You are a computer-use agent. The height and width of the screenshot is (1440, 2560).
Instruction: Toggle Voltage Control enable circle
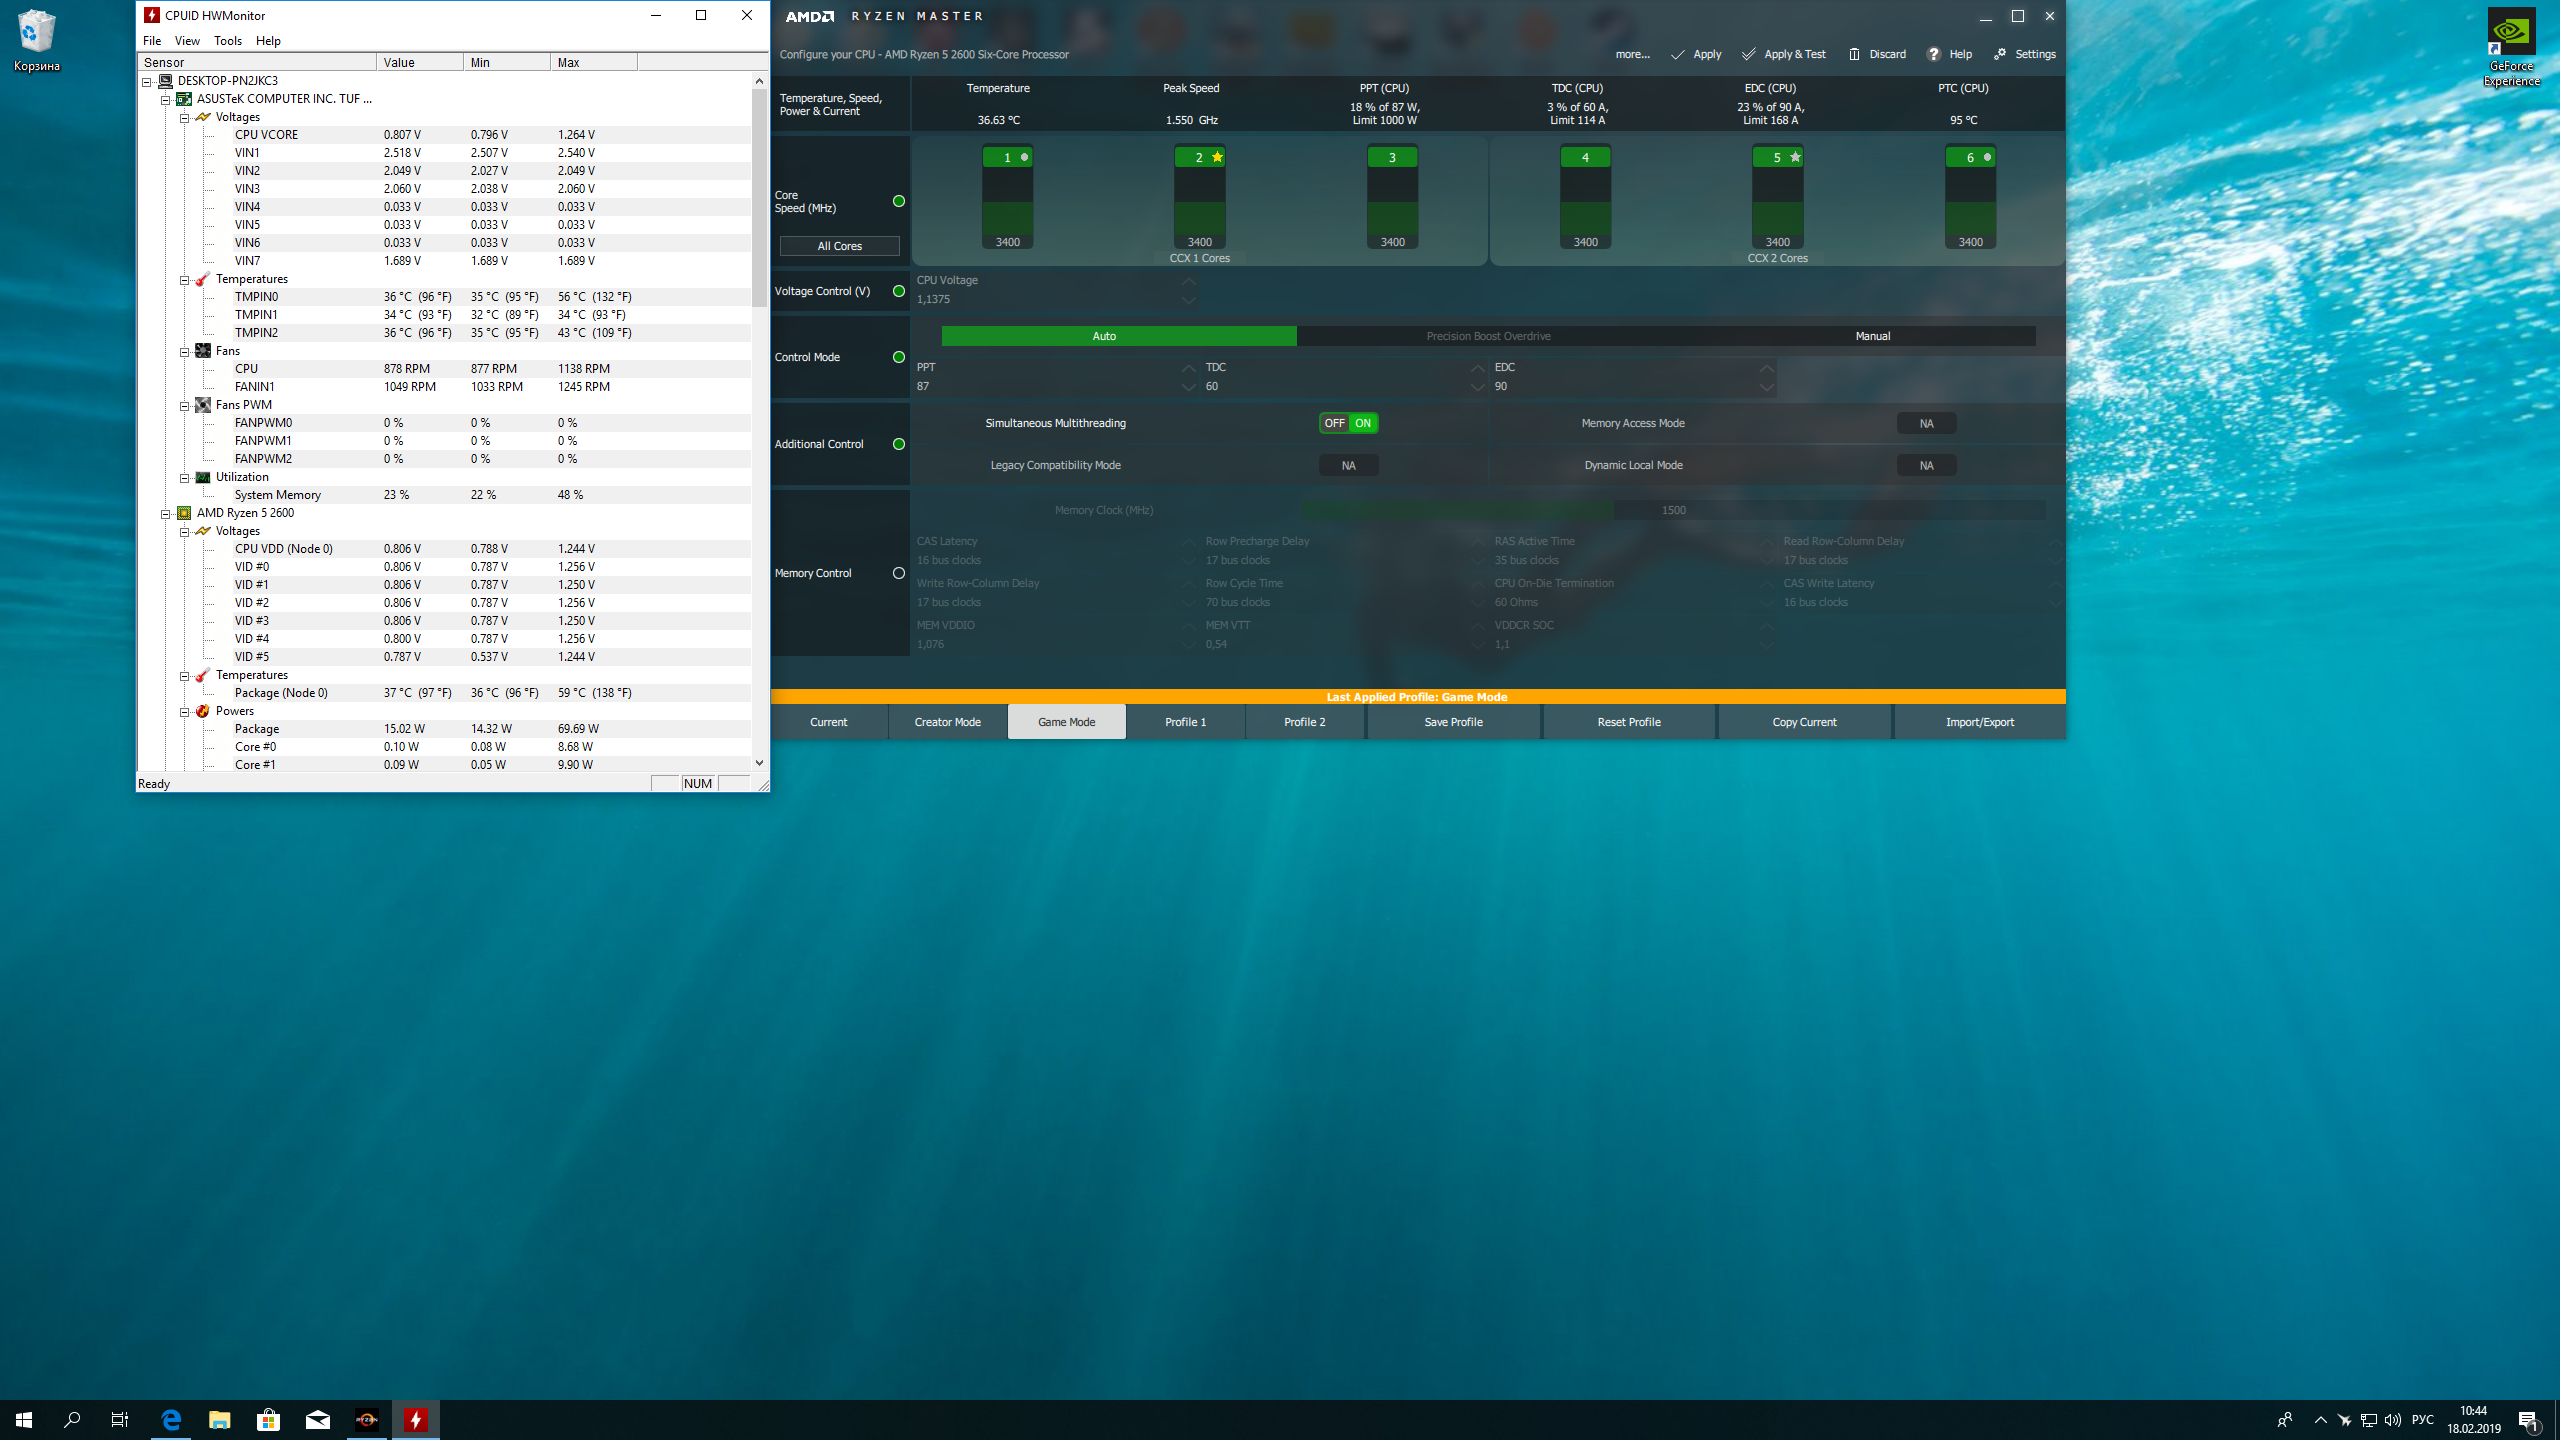coord(898,291)
